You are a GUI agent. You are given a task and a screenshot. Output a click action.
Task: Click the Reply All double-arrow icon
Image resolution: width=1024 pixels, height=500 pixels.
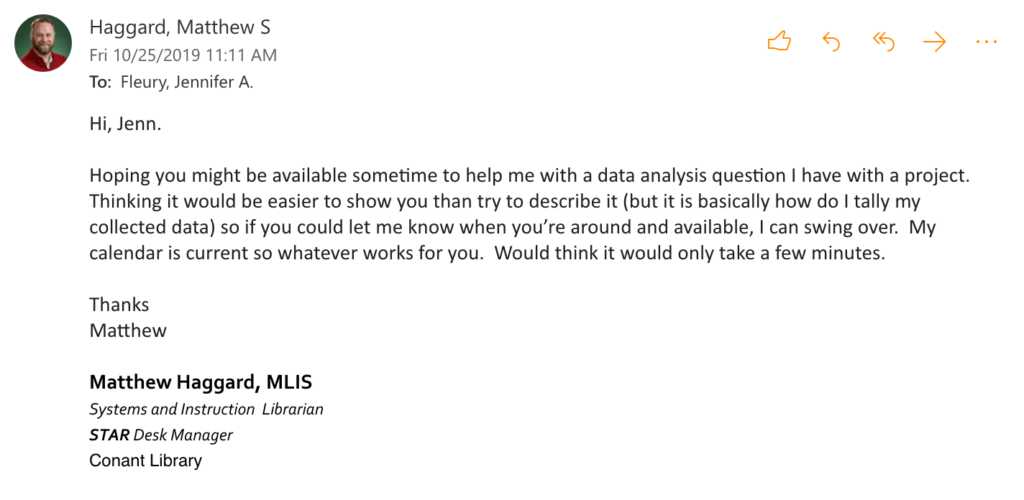883,41
